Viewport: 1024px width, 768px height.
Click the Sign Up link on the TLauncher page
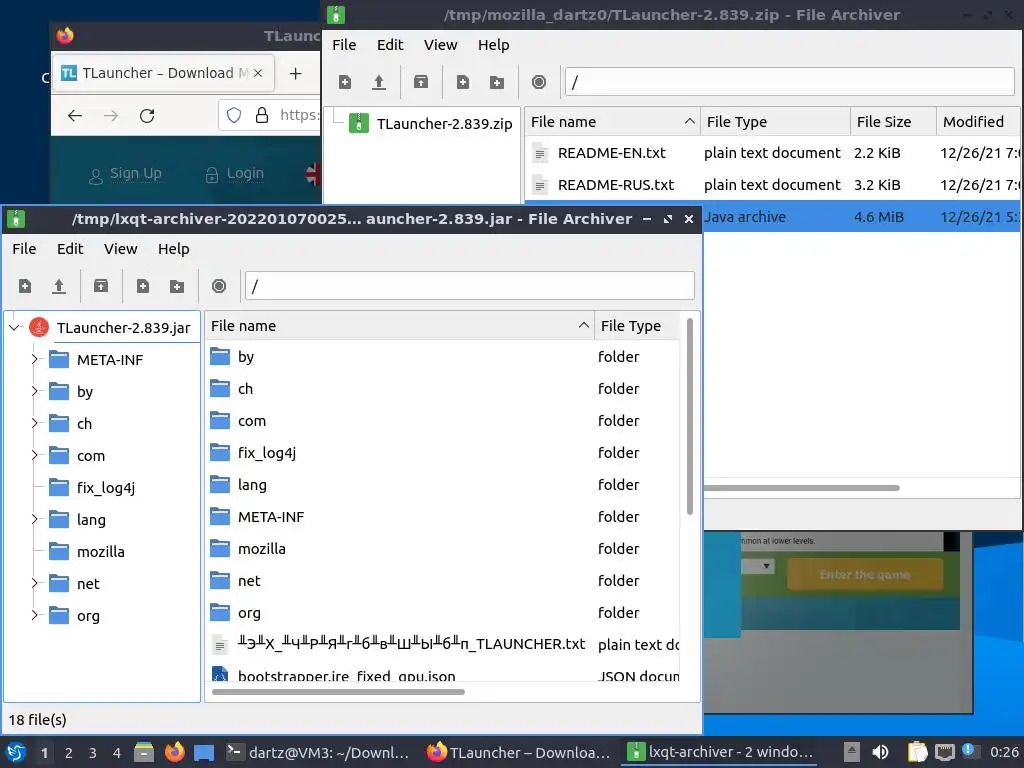(125, 174)
